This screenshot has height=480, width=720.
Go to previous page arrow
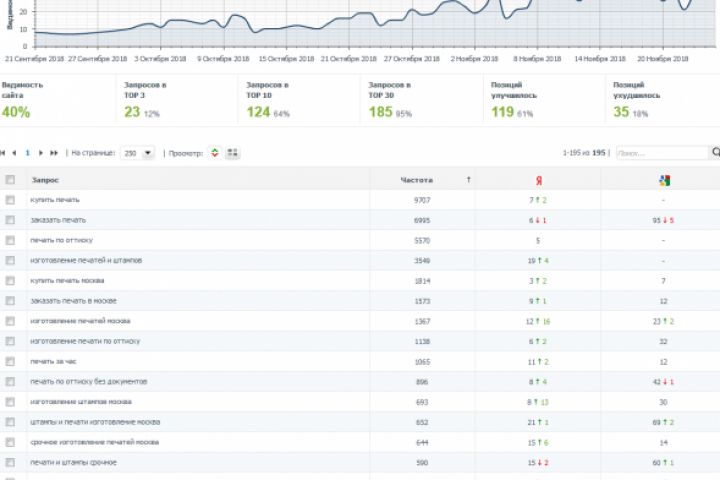[x=14, y=153]
